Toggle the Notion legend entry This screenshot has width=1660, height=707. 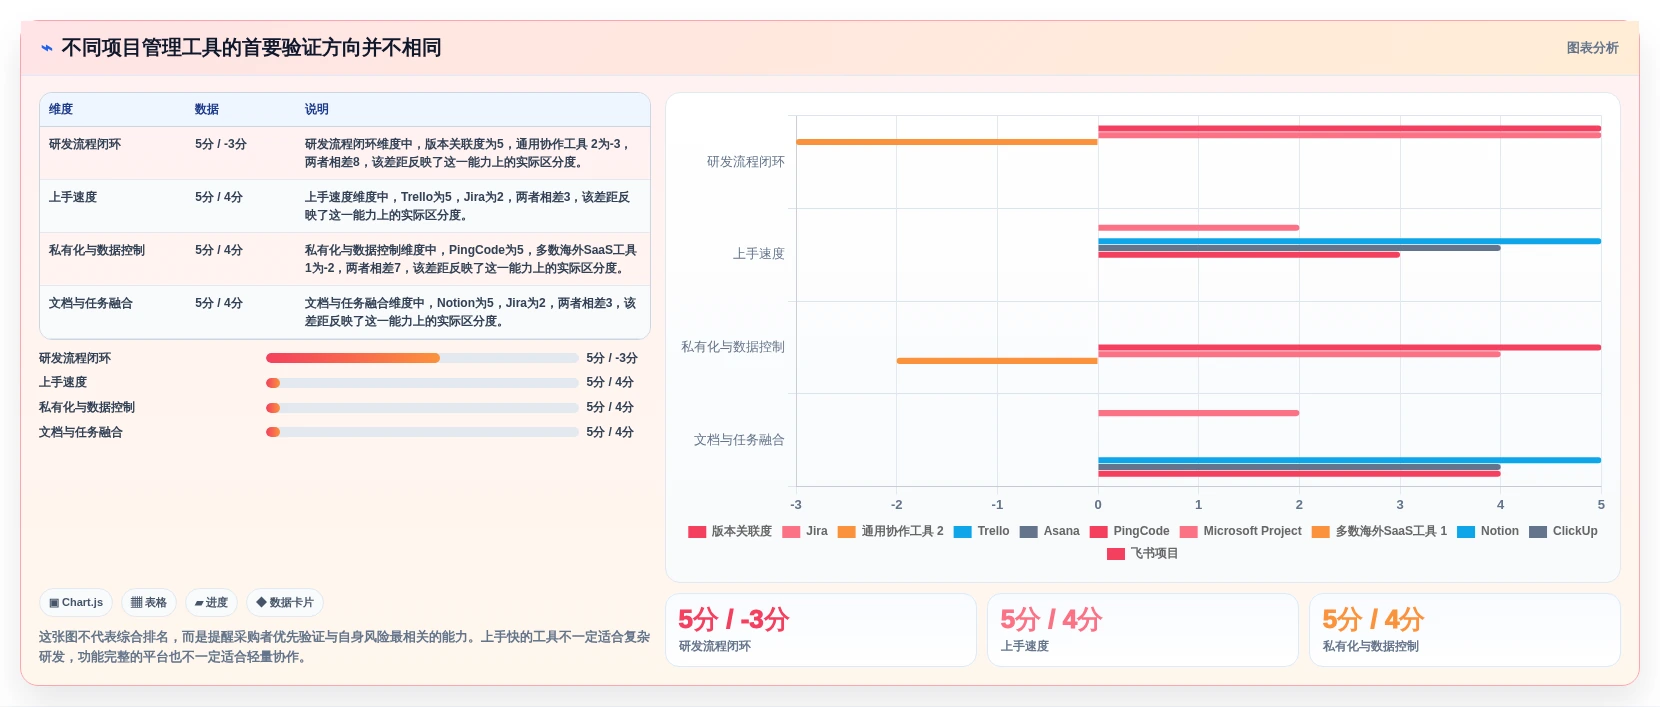(1488, 531)
